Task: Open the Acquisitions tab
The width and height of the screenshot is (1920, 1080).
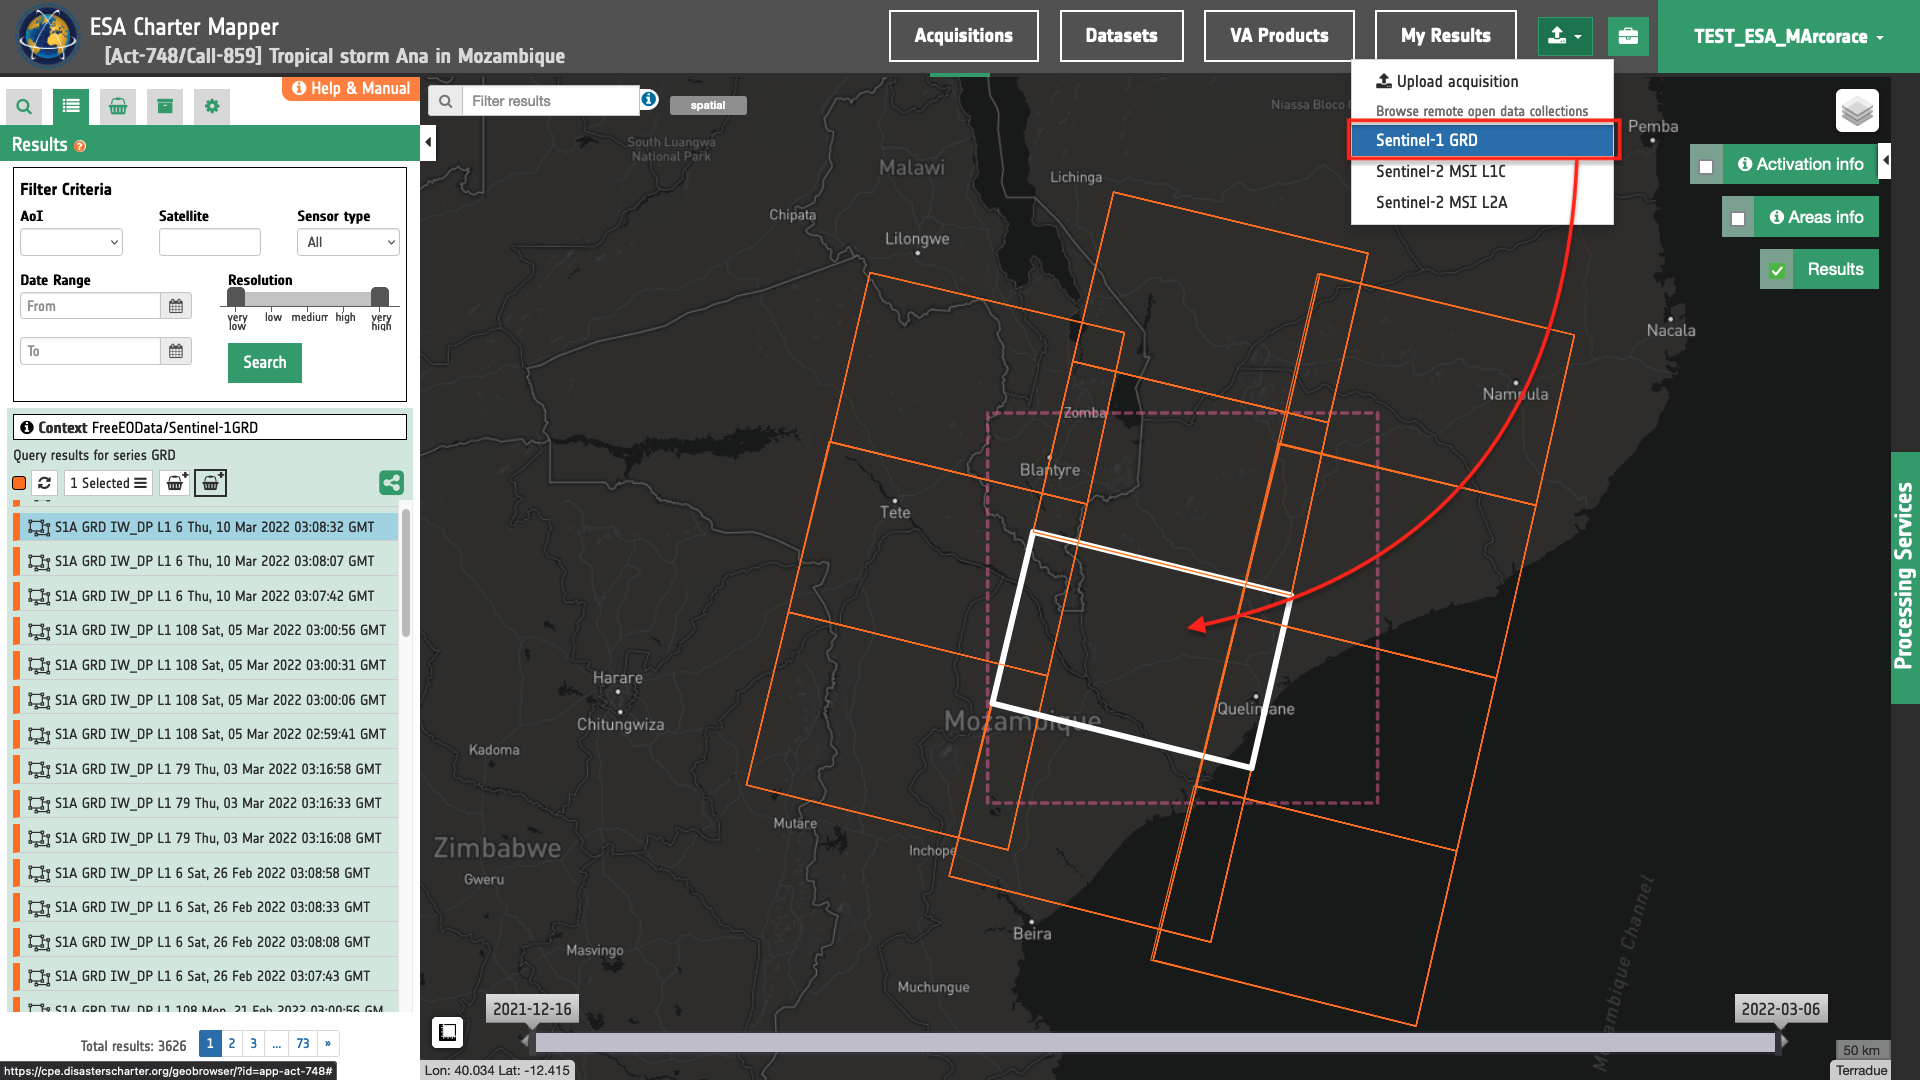Action: 963,36
